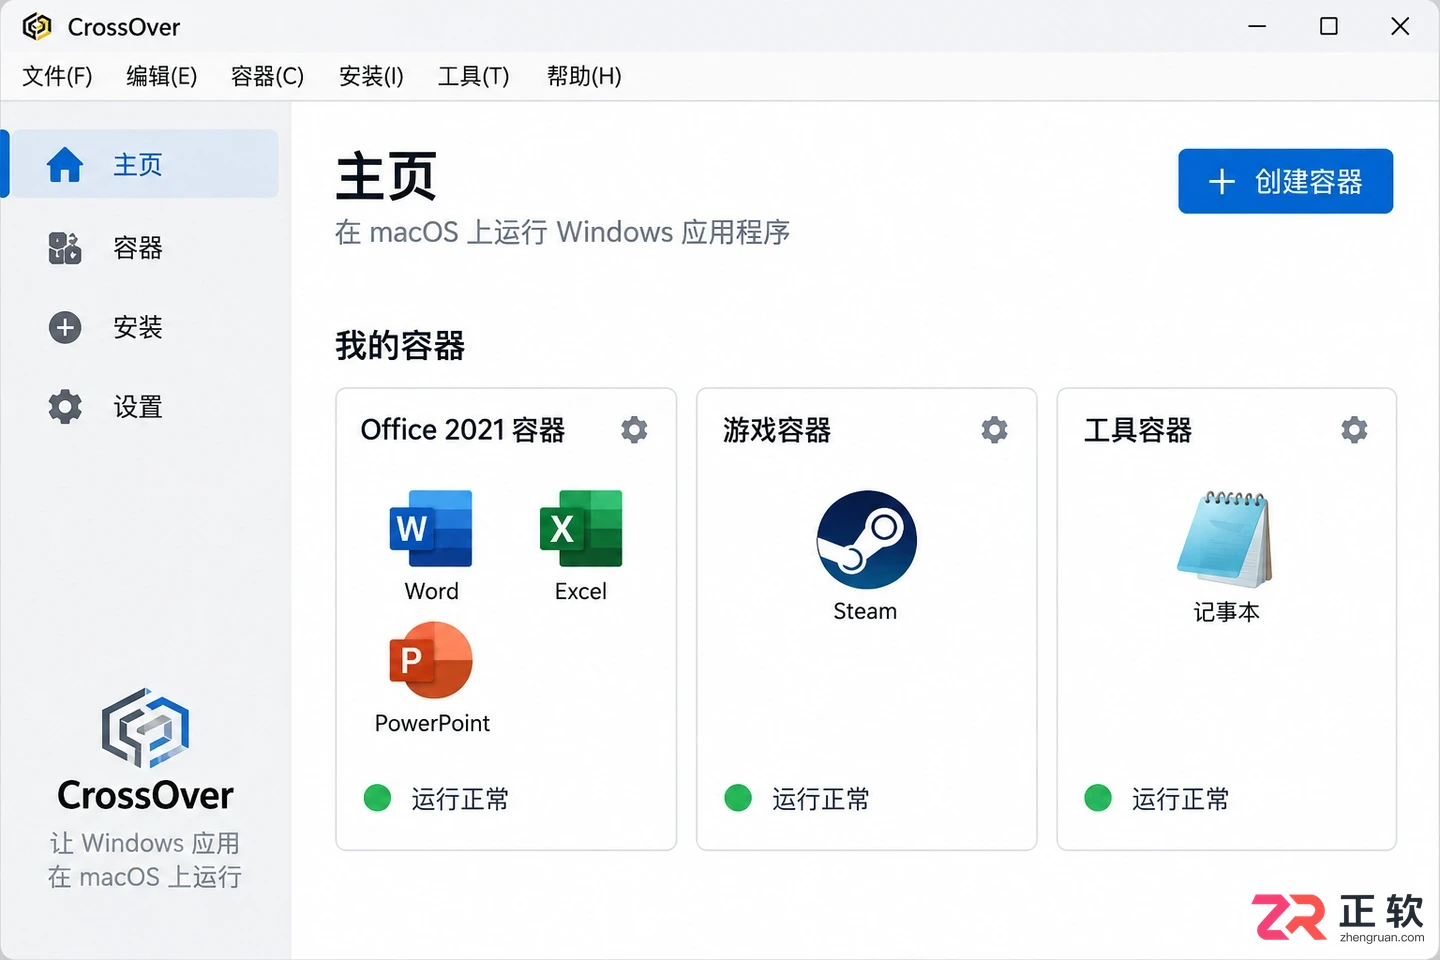The width and height of the screenshot is (1440, 960).
Task: Click 运行正常 status in 游戏容器 card
Action: point(821,799)
